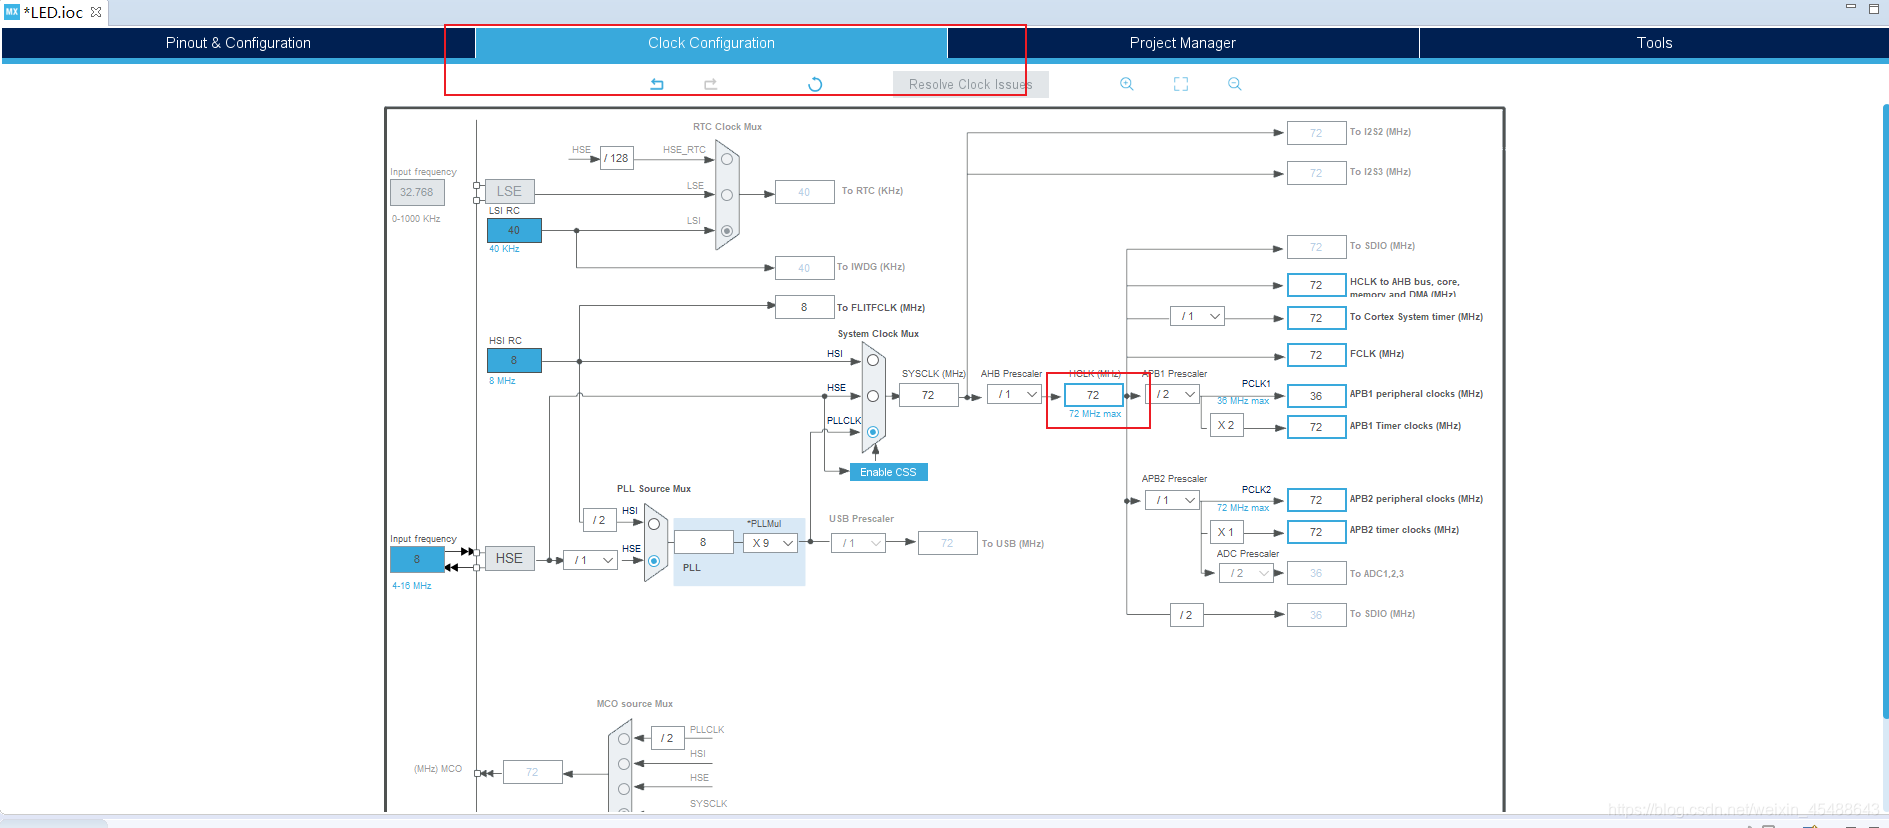Image resolution: width=1889 pixels, height=828 pixels.
Task: Open the Cortex System timer divider dropdown
Action: [x=1197, y=316]
